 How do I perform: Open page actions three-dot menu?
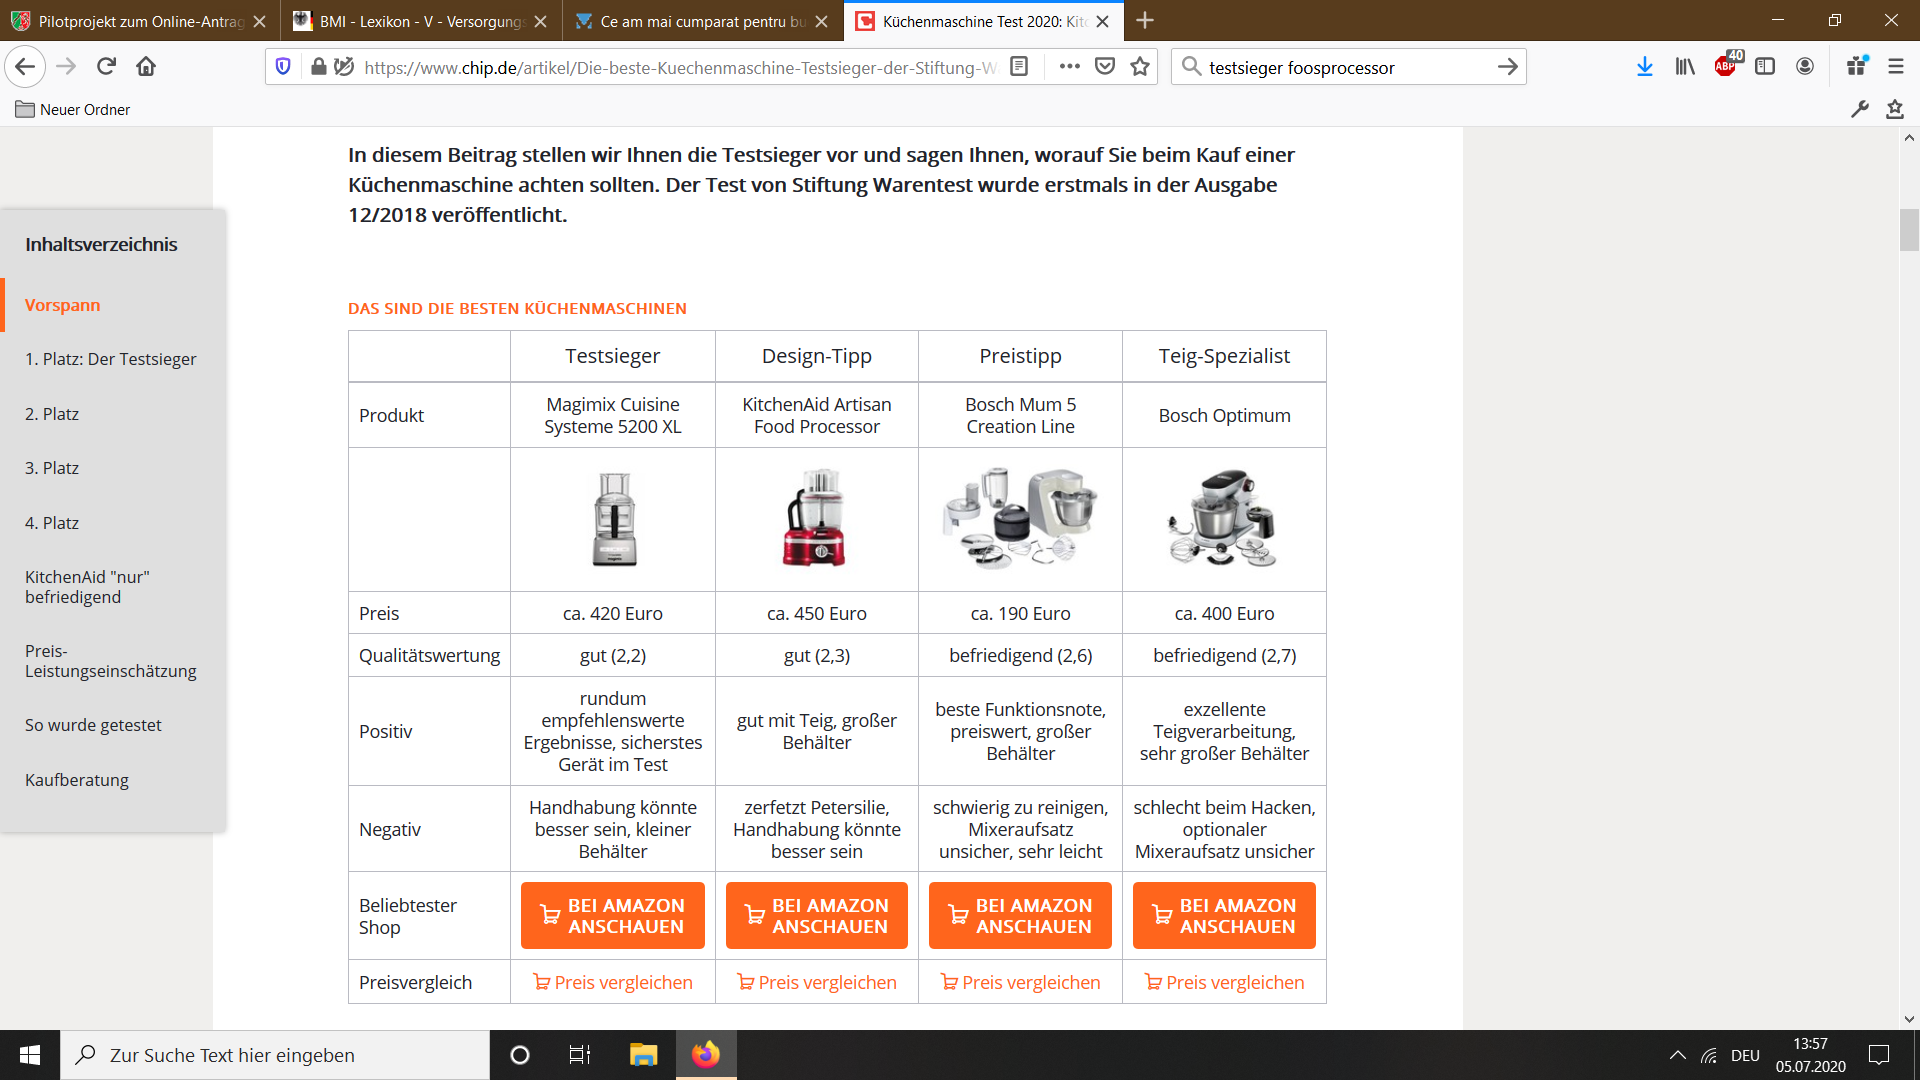[x=1069, y=67]
